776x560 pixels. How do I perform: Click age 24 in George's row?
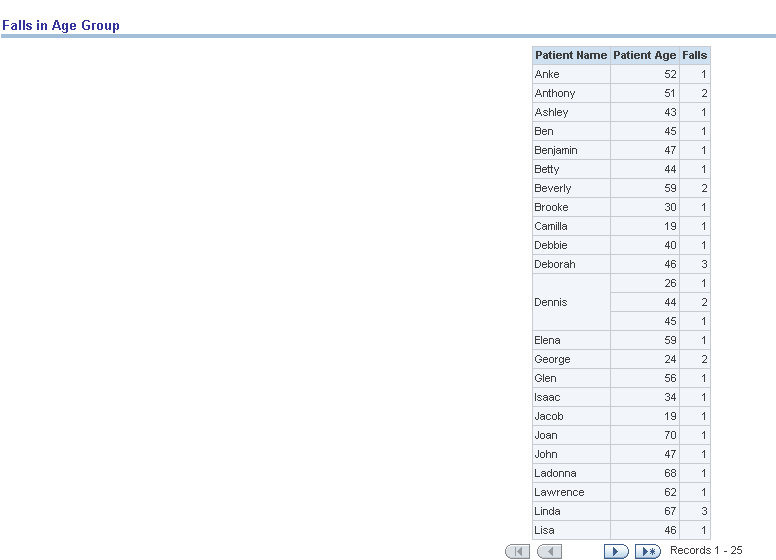click(645, 359)
